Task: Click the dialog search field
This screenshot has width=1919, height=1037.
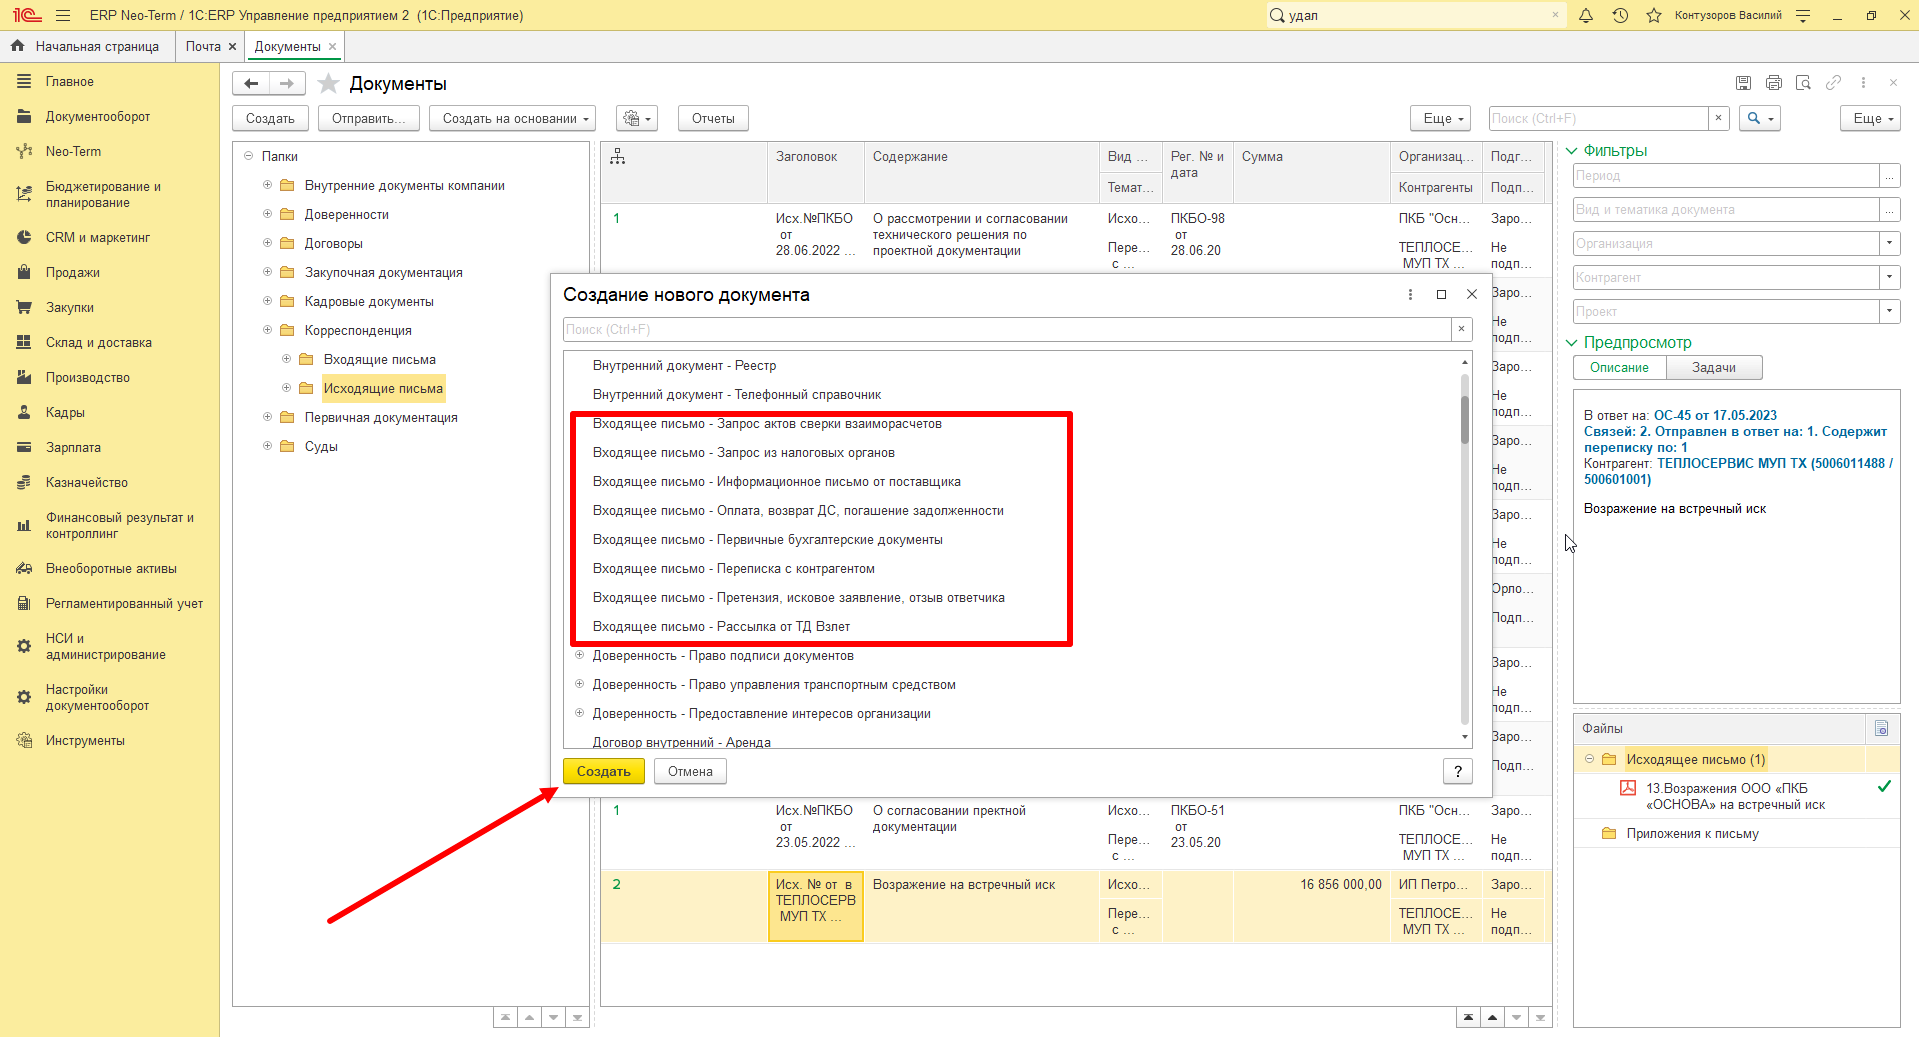Action: tap(1007, 329)
